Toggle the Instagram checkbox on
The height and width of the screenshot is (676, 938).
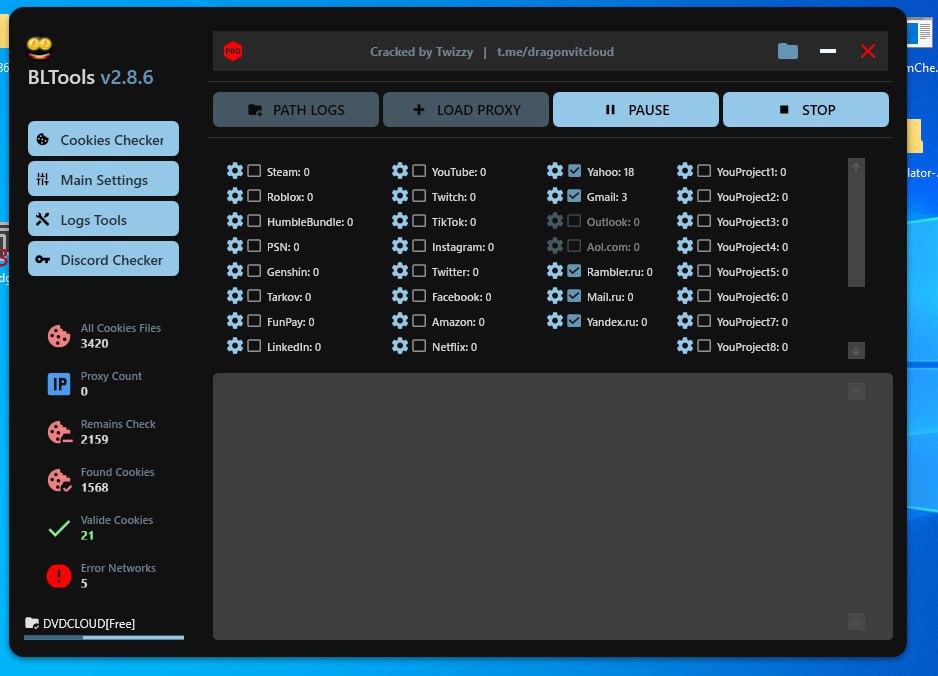tap(419, 246)
